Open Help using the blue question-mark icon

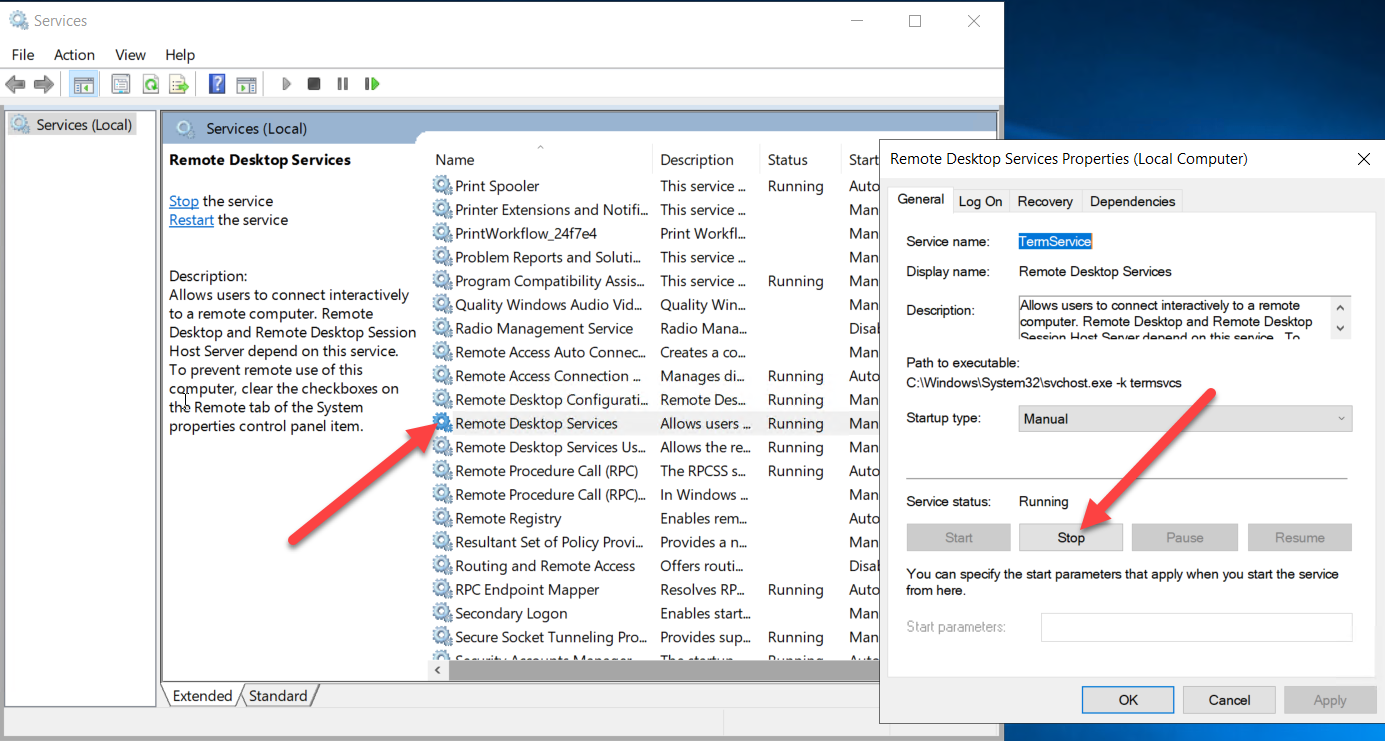coord(217,84)
